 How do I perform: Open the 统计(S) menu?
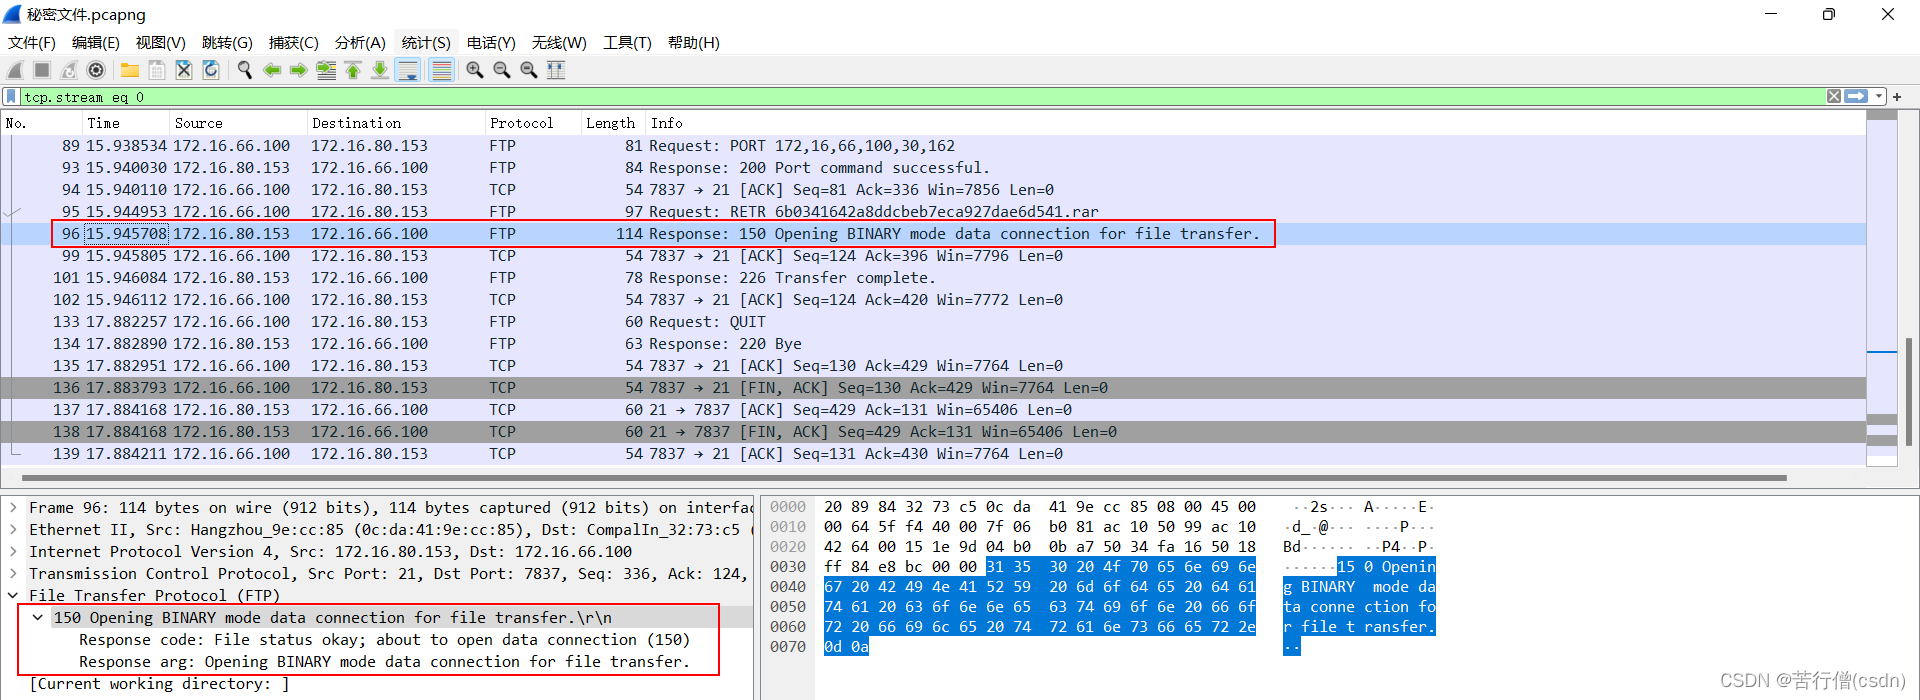(x=426, y=43)
